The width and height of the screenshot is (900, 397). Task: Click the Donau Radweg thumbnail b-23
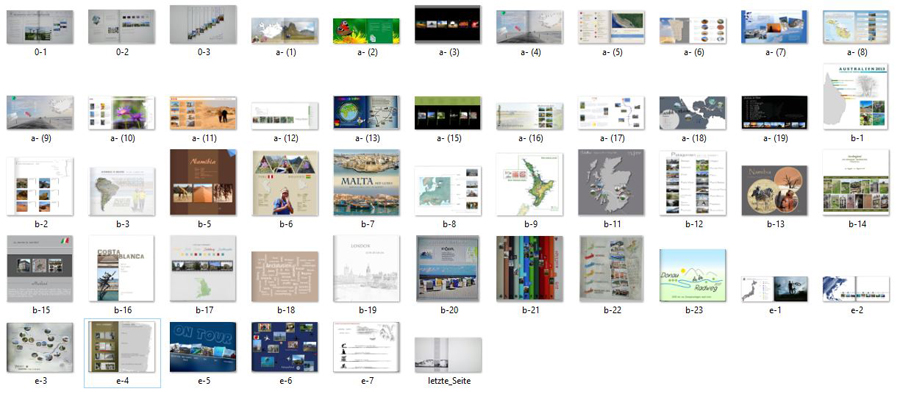tap(693, 275)
